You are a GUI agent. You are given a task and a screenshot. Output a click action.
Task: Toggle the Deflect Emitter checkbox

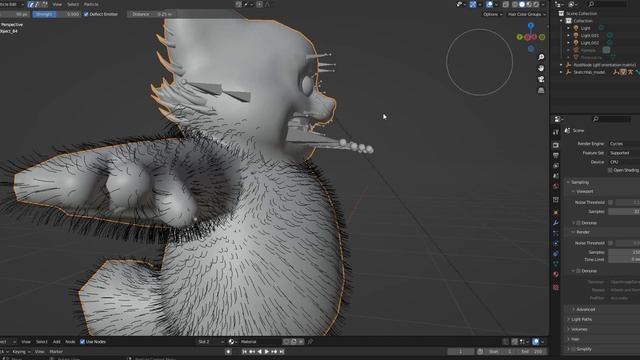[x=86, y=14]
